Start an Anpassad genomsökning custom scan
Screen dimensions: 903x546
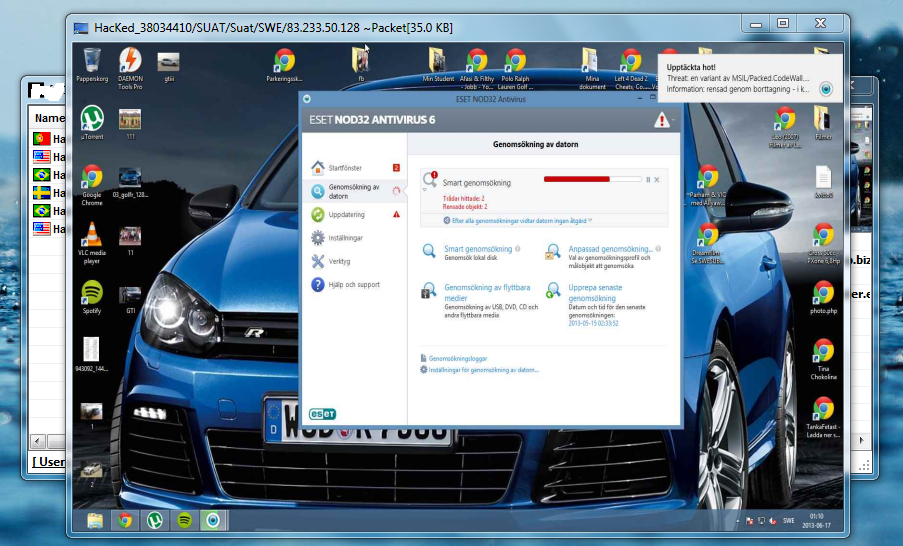(610, 249)
